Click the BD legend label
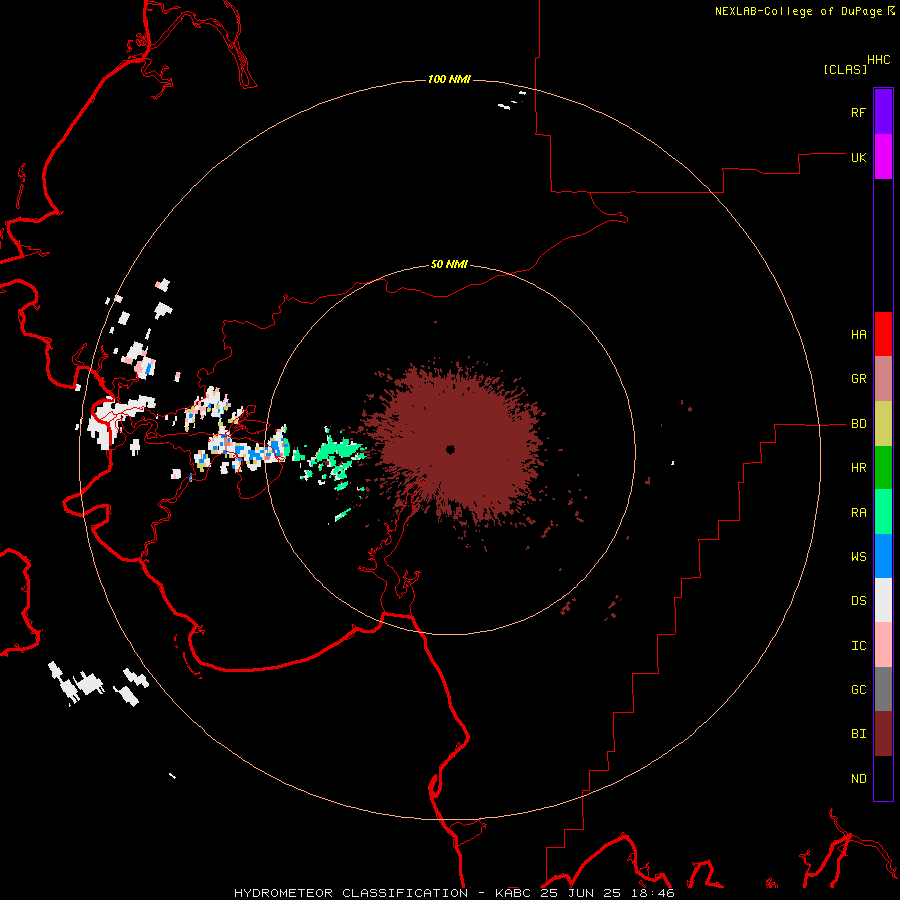The height and width of the screenshot is (900, 900). 858,424
